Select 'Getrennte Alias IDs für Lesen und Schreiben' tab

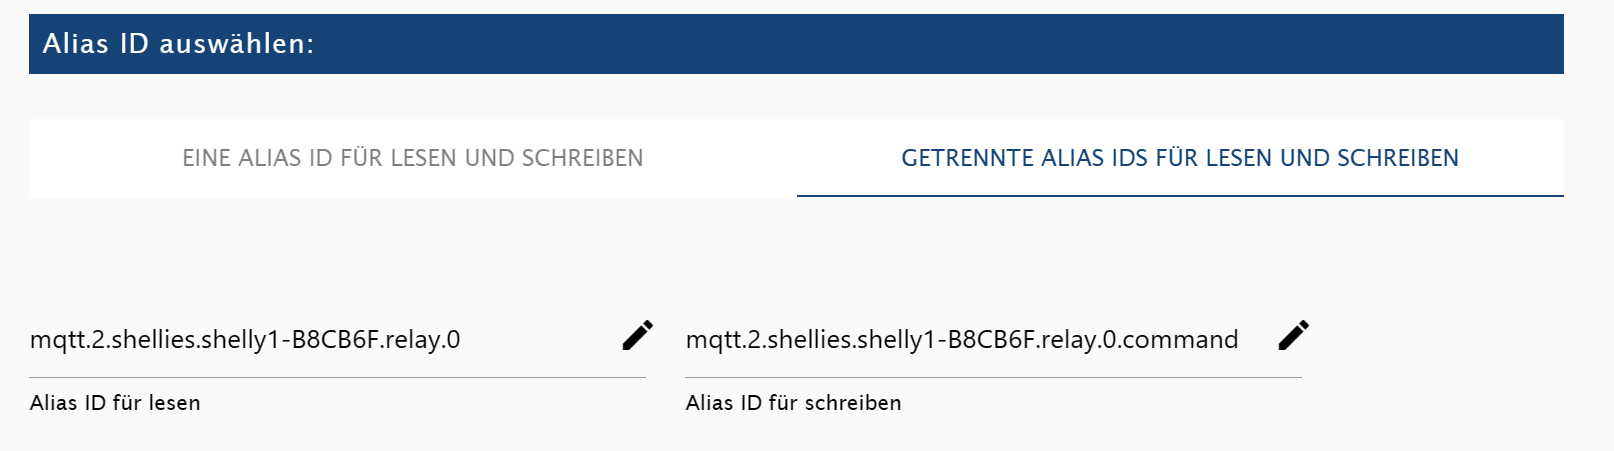coord(1180,158)
